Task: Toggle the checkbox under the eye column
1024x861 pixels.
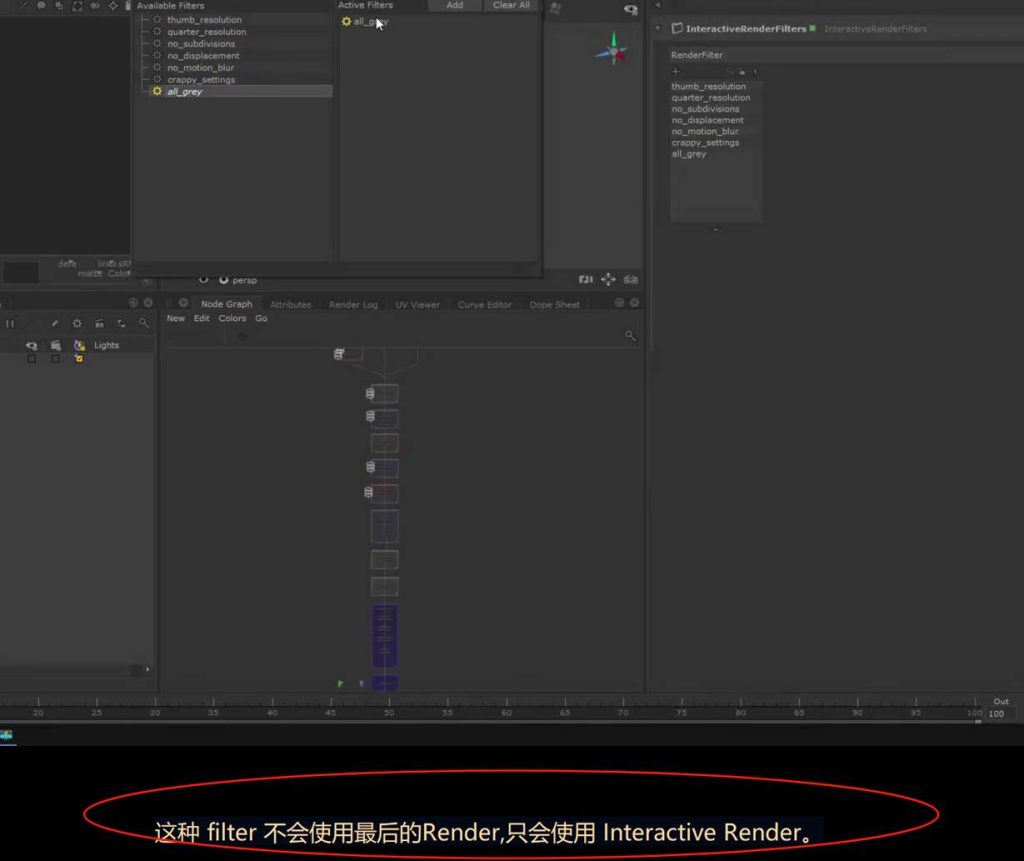Action: point(31,359)
